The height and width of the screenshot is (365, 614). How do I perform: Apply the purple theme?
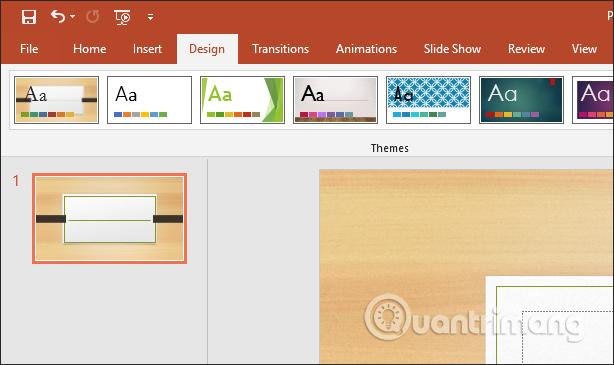pos(593,100)
